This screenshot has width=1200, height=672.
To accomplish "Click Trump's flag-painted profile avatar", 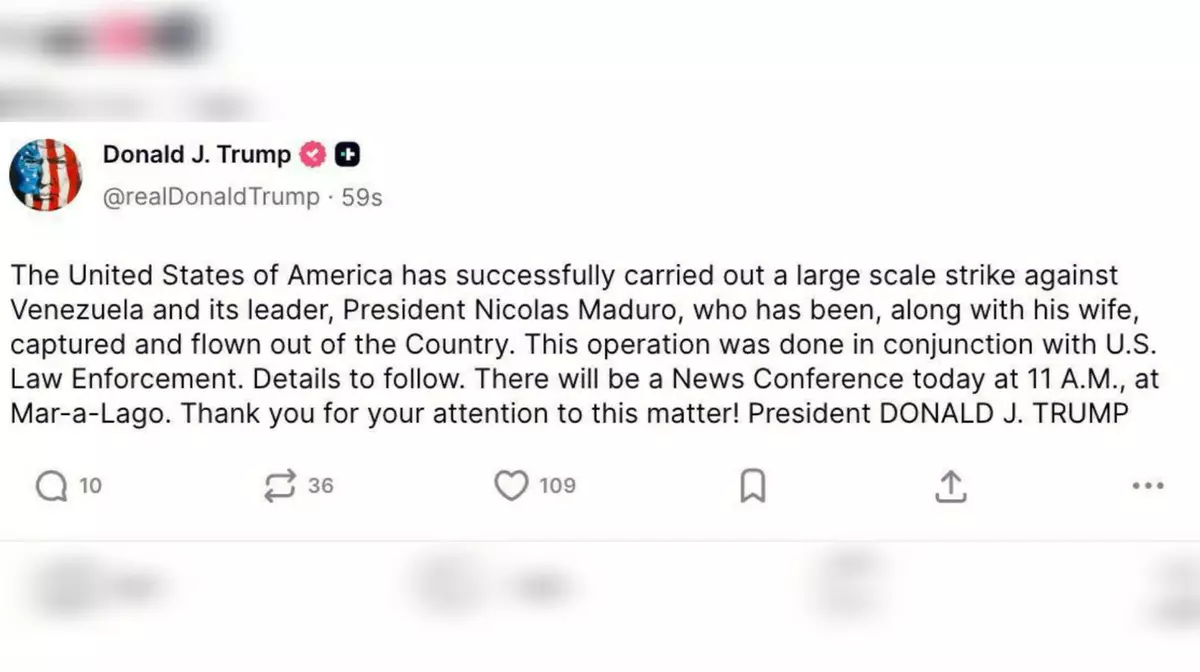I will pyautogui.click(x=46, y=174).
